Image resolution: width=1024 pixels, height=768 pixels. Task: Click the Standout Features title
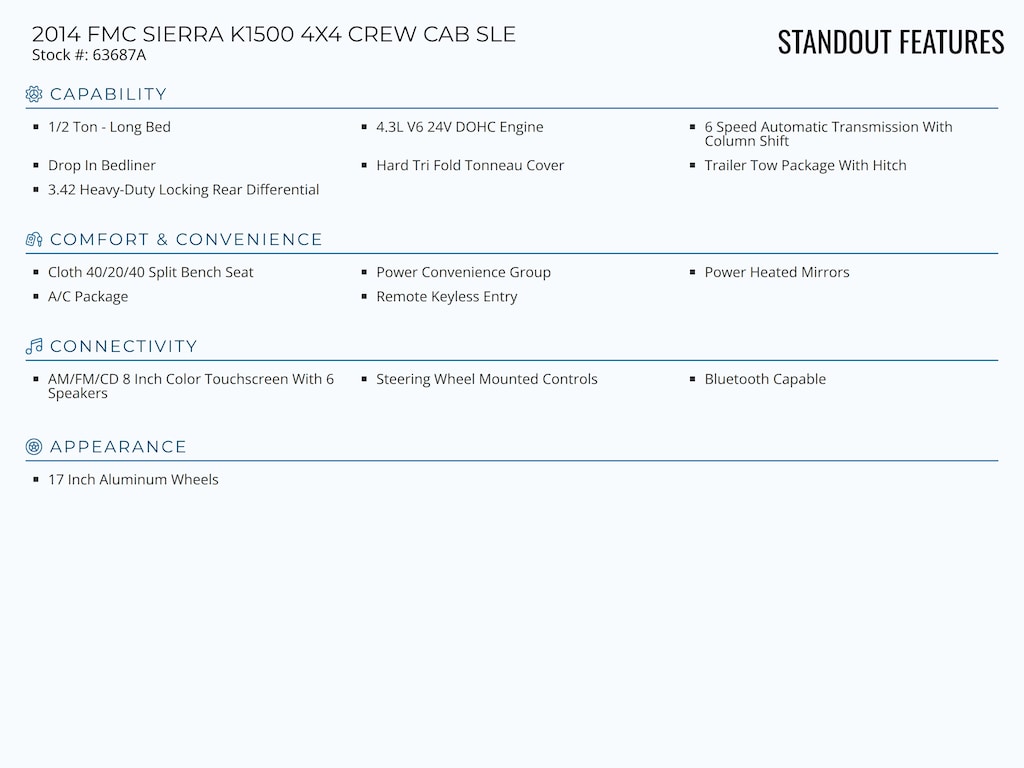890,42
